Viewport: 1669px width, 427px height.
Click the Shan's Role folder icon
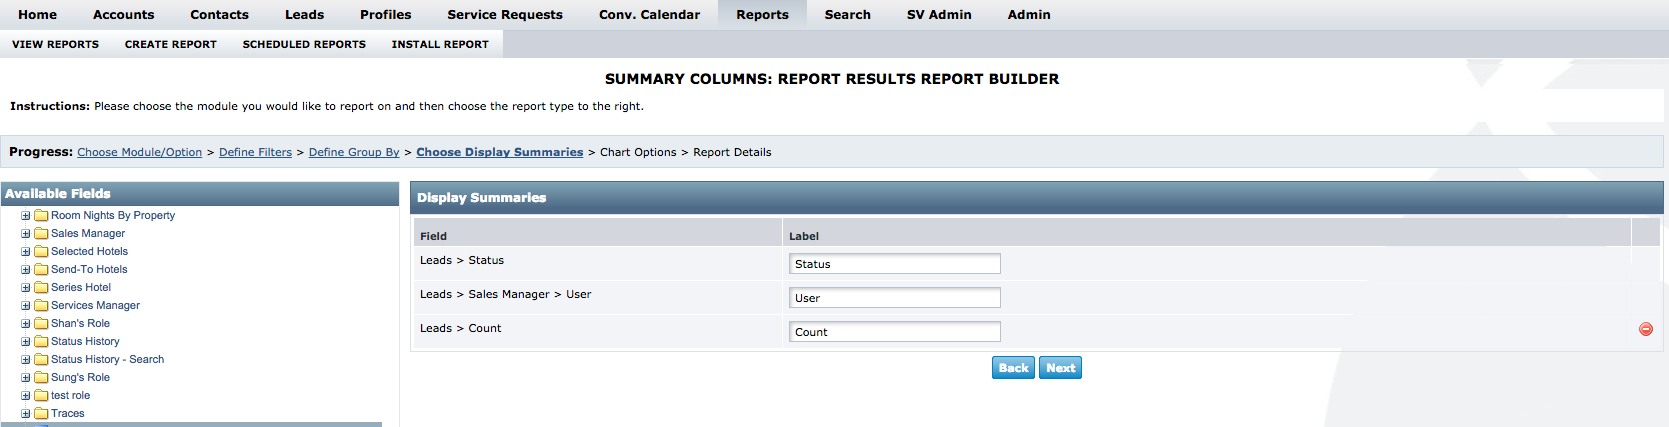pos(41,323)
